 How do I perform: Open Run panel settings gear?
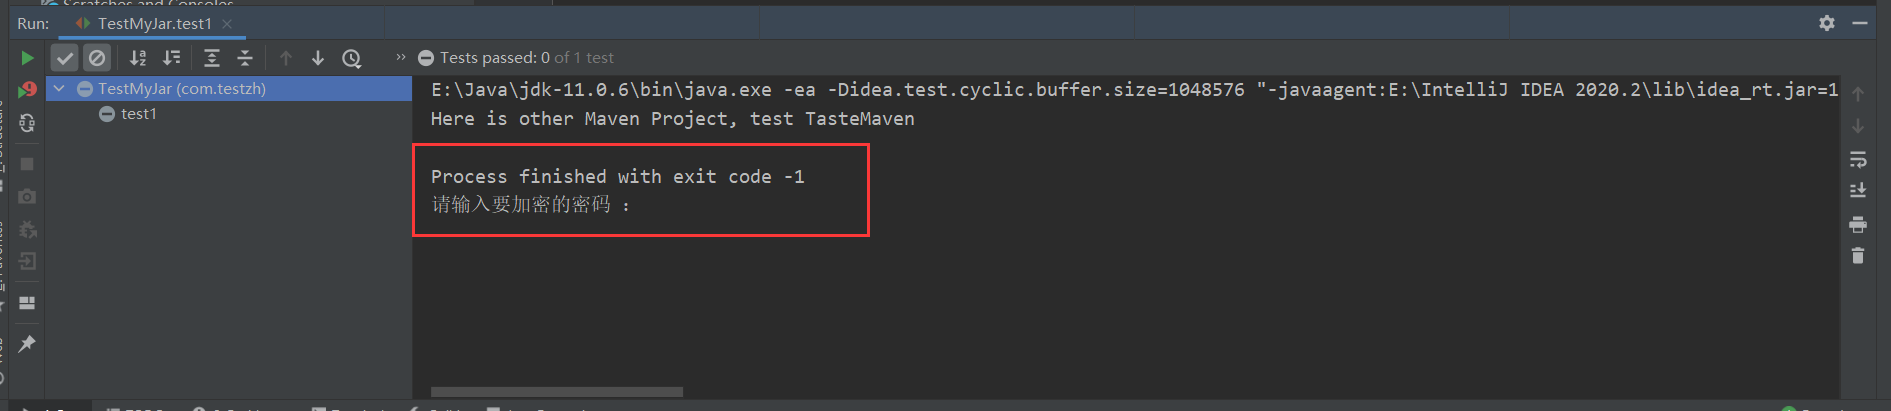coord(1827,23)
